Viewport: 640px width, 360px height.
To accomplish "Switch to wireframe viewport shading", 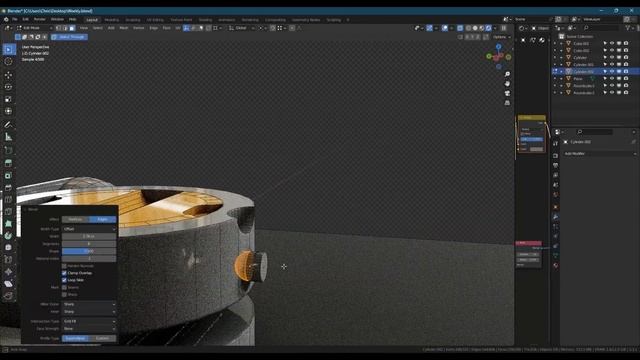I will click(x=468, y=28).
